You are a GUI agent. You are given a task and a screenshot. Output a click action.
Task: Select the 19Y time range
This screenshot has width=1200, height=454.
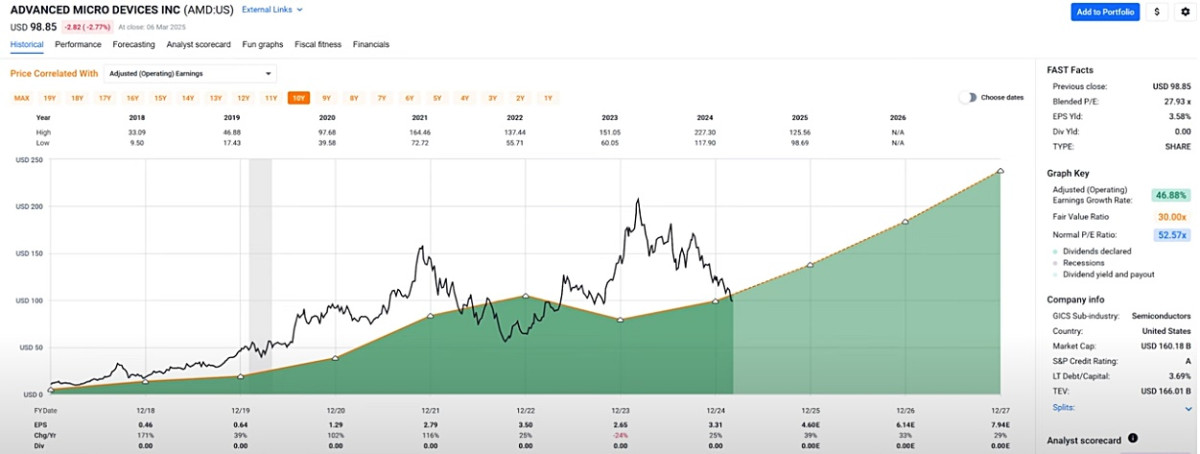pyautogui.click(x=49, y=98)
